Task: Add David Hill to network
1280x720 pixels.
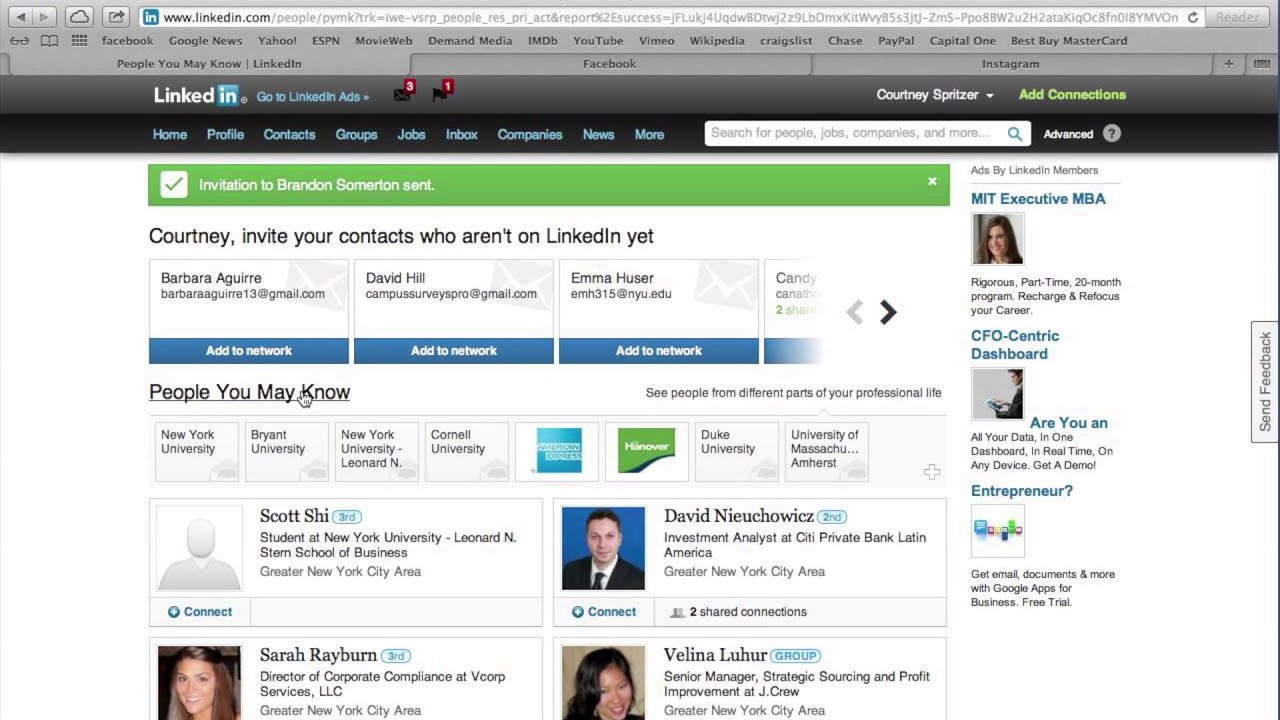Action: (454, 351)
